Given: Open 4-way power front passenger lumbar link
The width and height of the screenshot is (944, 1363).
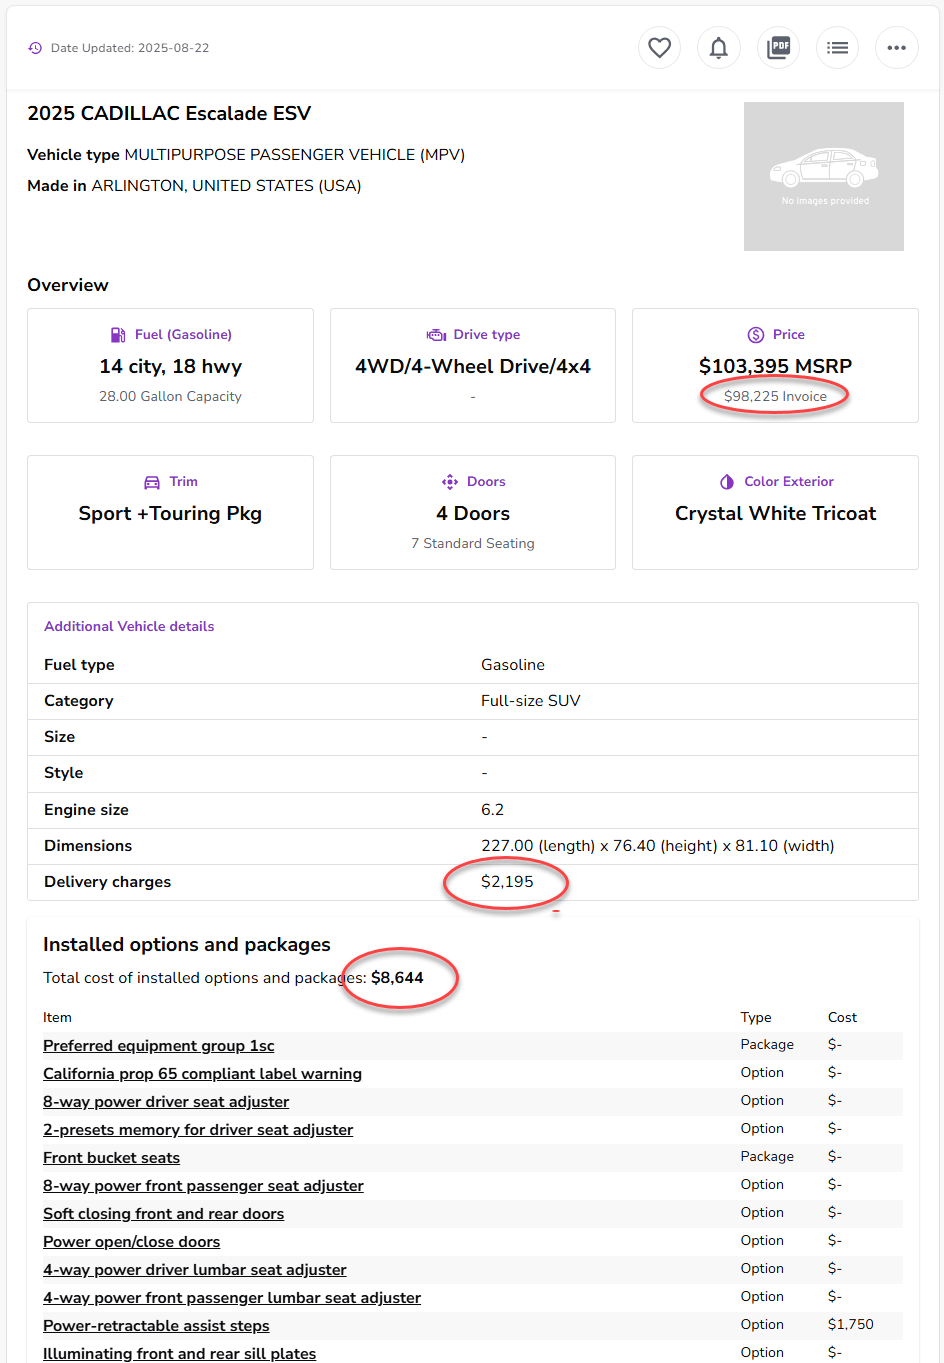Looking at the screenshot, I should tap(232, 1297).
